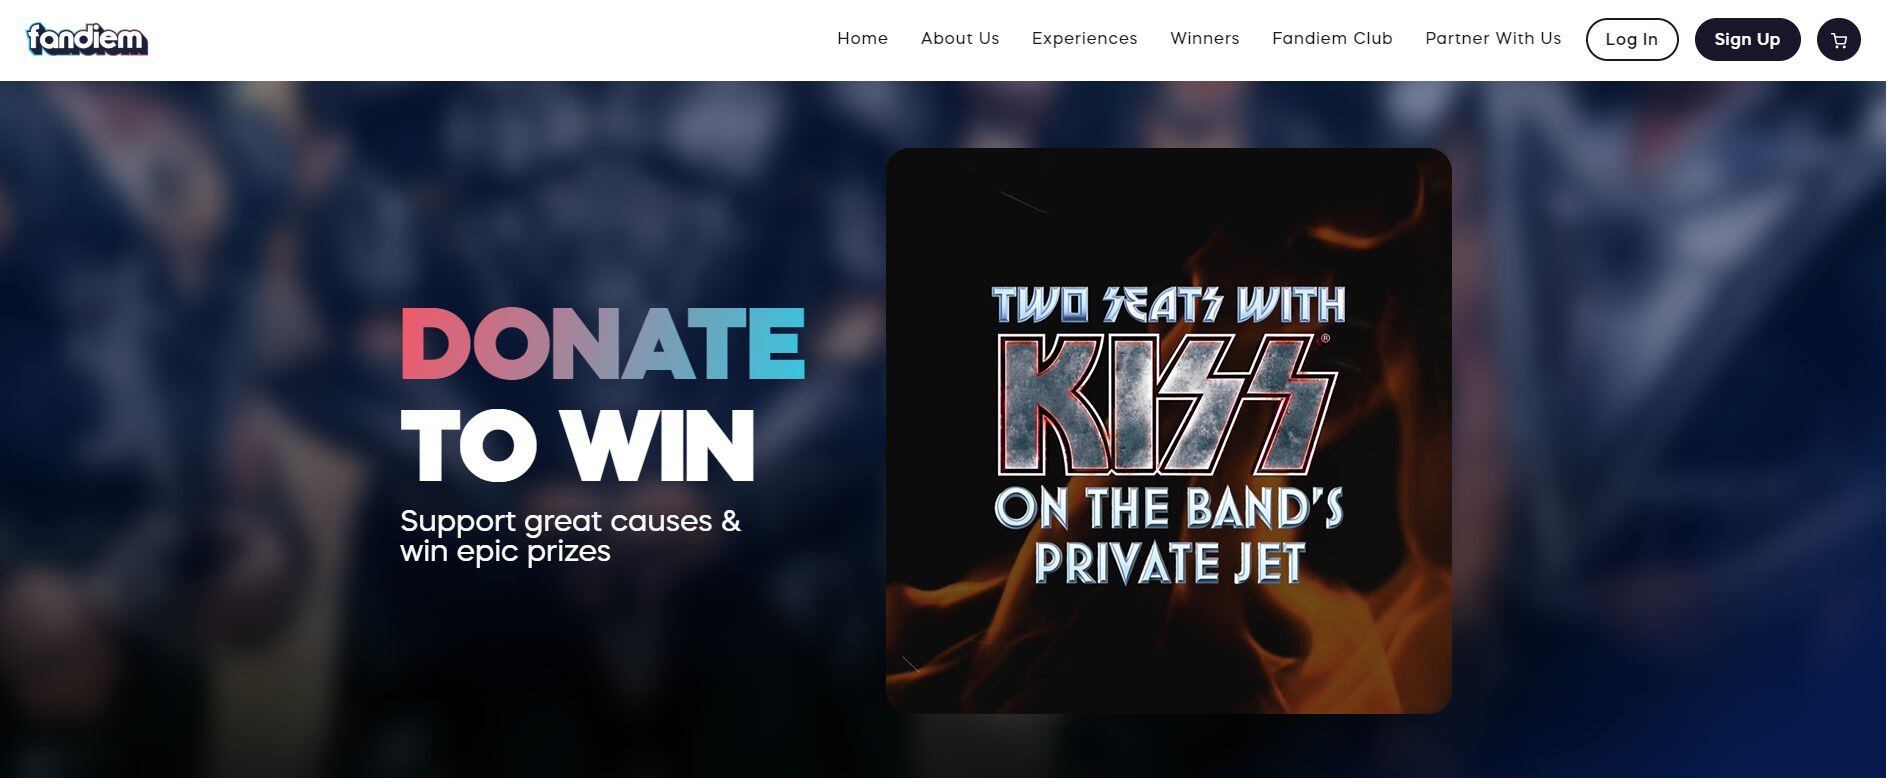
Task: Click the 'Support great causes' tagline
Action: (x=570, y=521)
